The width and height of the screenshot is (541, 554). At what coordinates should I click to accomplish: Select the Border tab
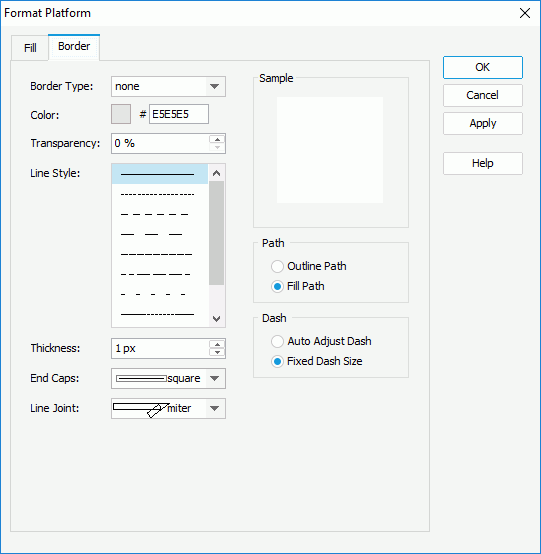click(x=74, y=47)
